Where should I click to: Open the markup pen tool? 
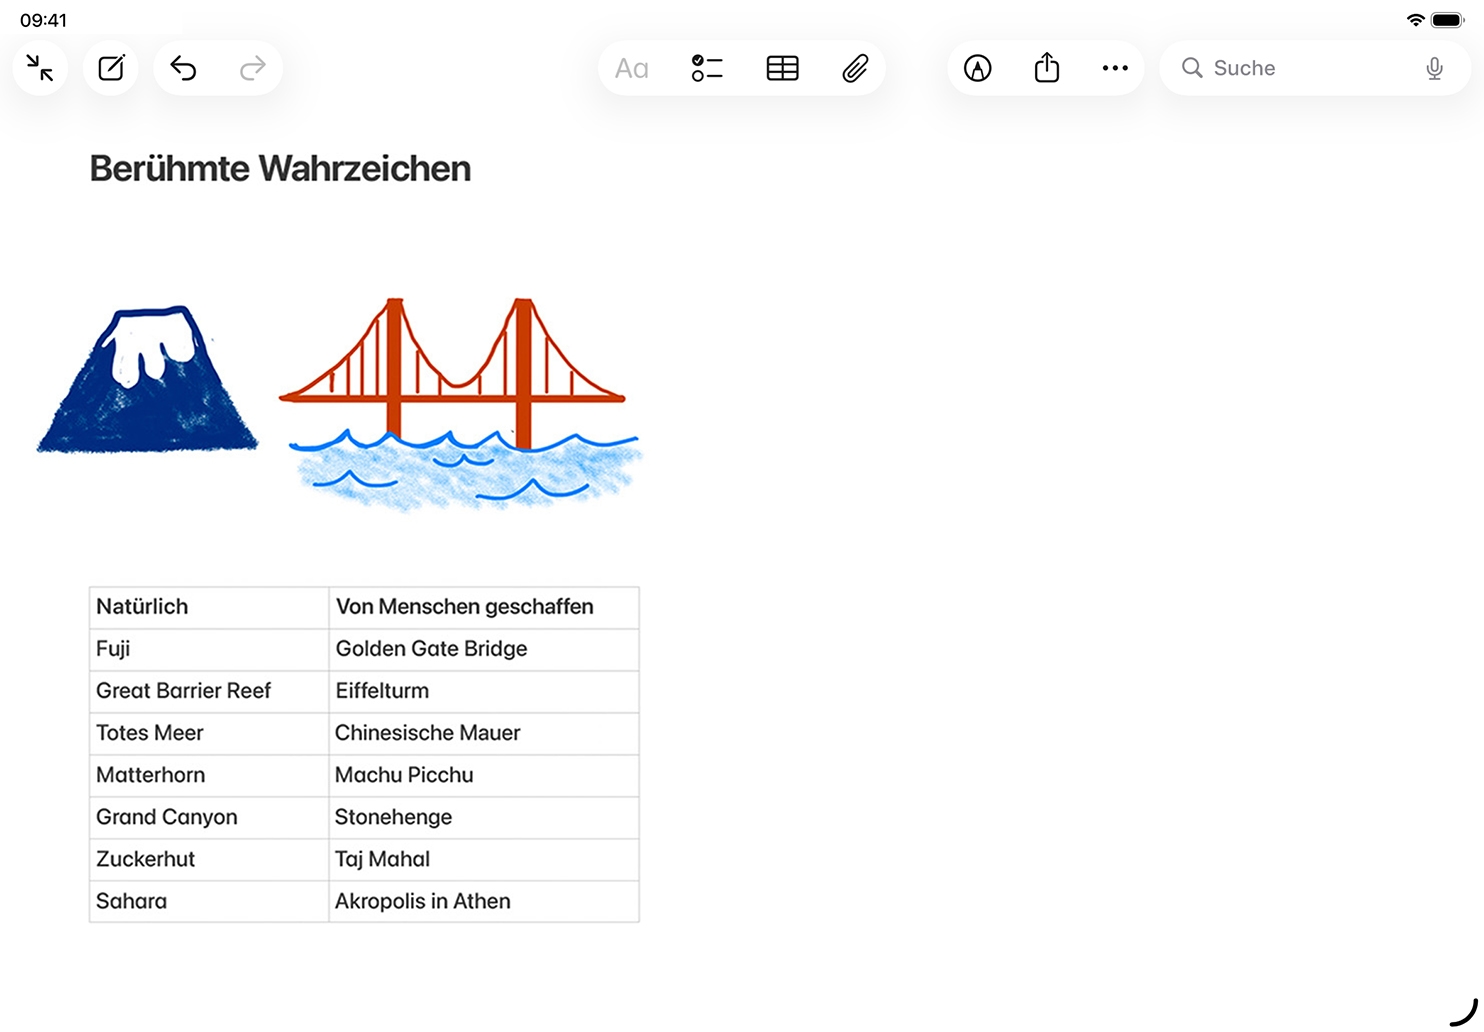(977, 68)
